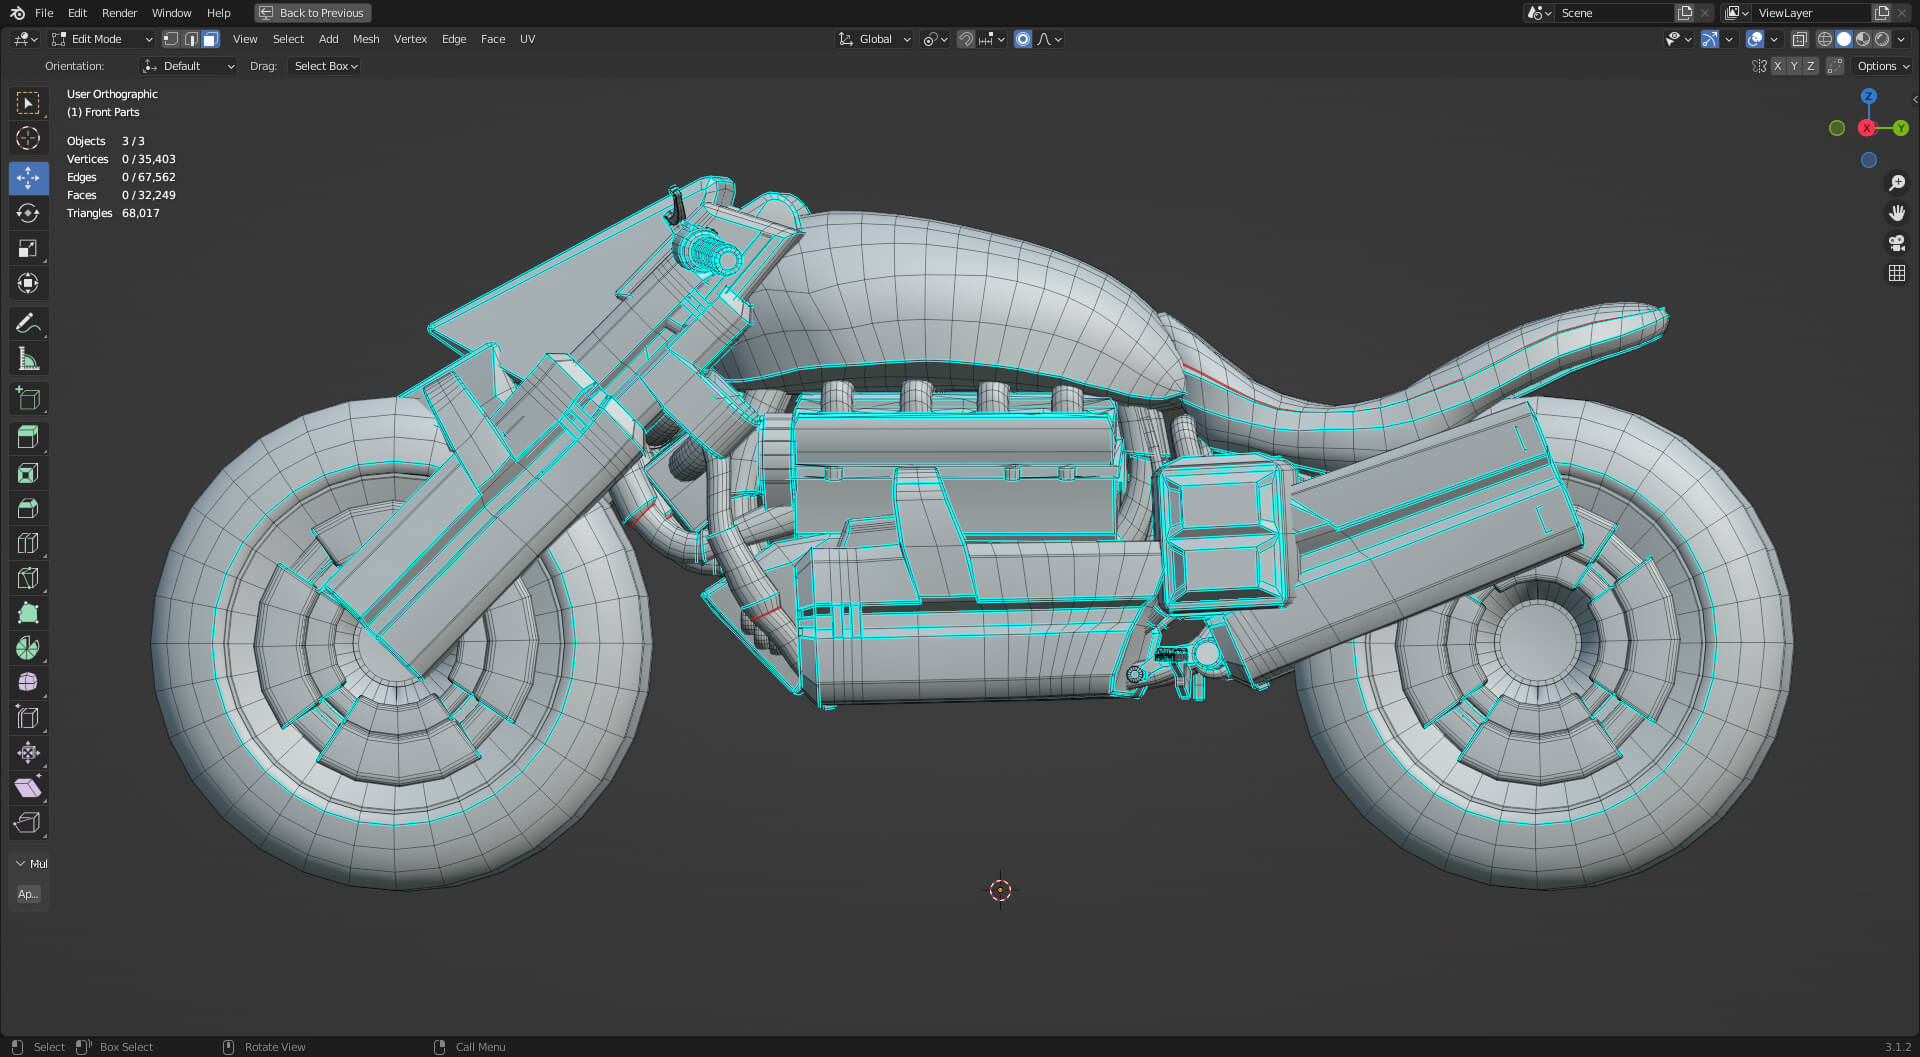Open the Options popover button
Viewport: 1920px width, 1057px height.
(1882, 66)
